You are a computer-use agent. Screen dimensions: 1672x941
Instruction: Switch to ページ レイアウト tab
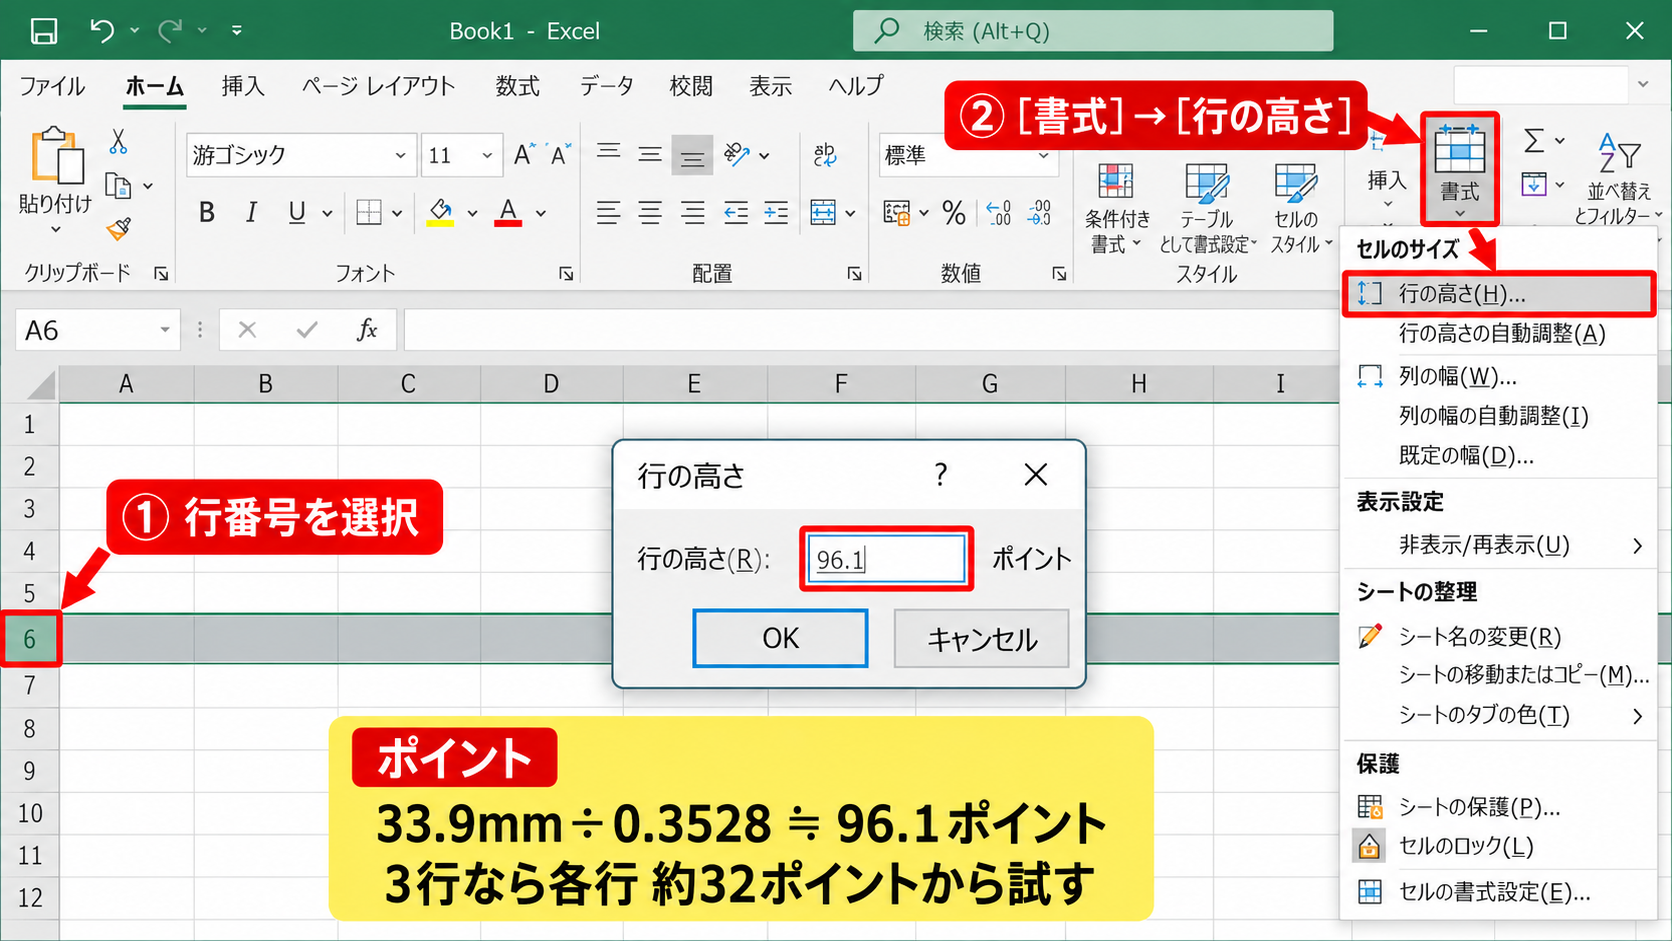(x=379, y=86)
